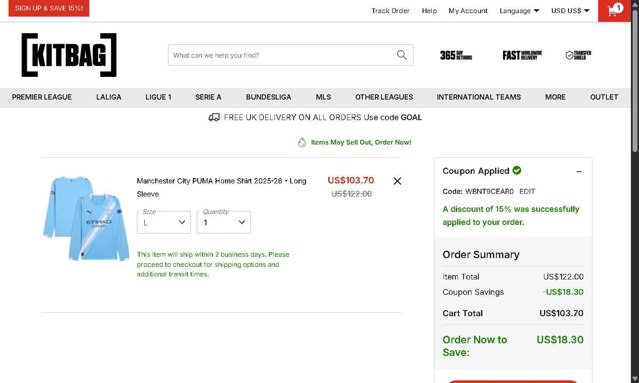Edit the coupon code
The width and height of the screenshot is (639, 383).
point(527,191)
